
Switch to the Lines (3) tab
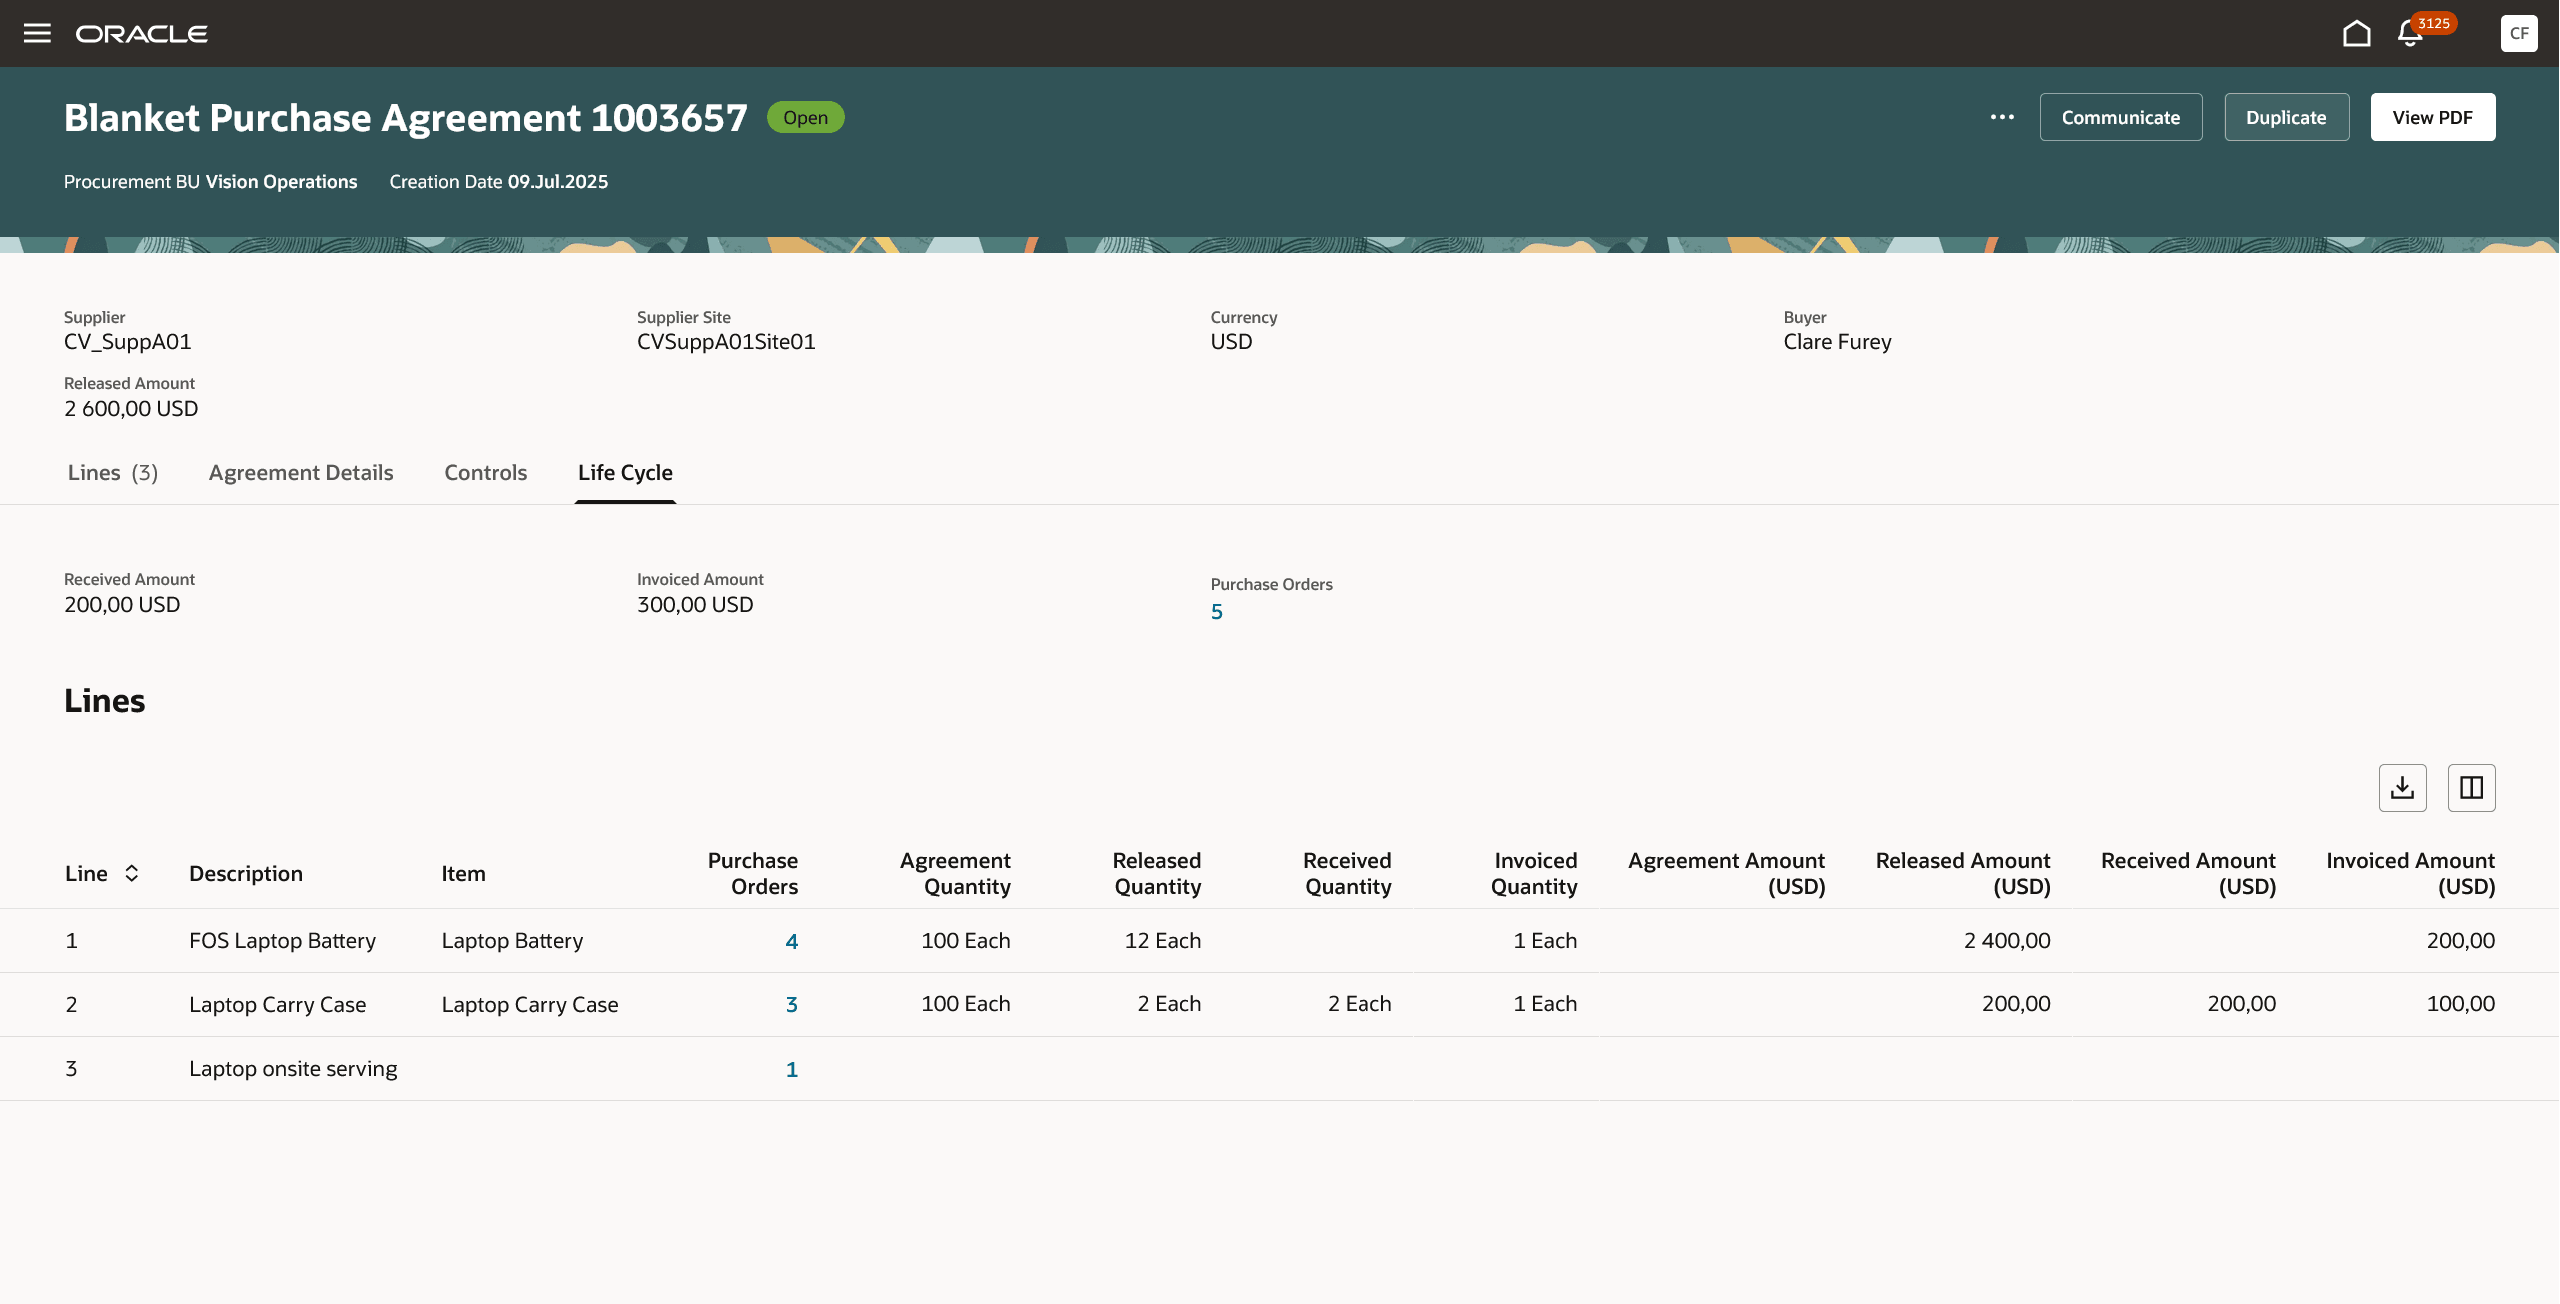point(112,472)
